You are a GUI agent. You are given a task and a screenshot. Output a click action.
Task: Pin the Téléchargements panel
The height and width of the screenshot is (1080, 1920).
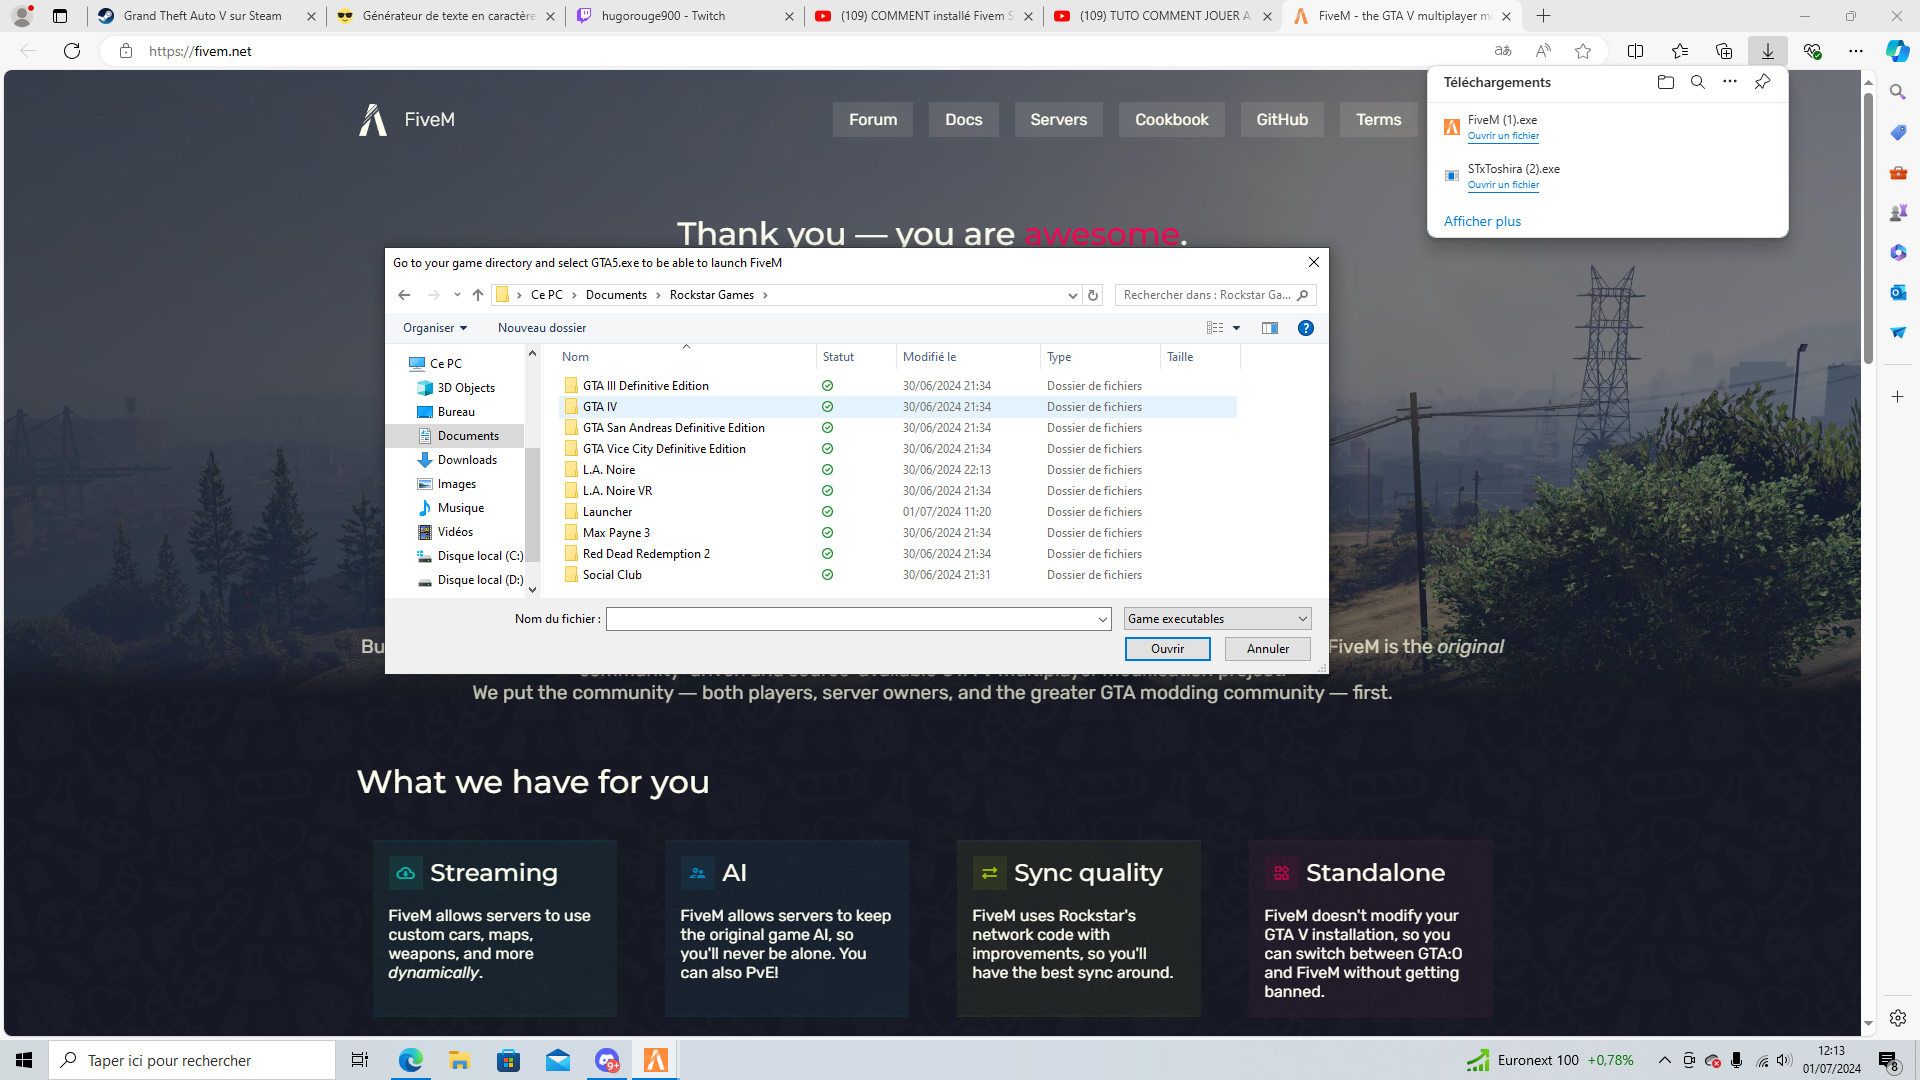pos(1762,82)
